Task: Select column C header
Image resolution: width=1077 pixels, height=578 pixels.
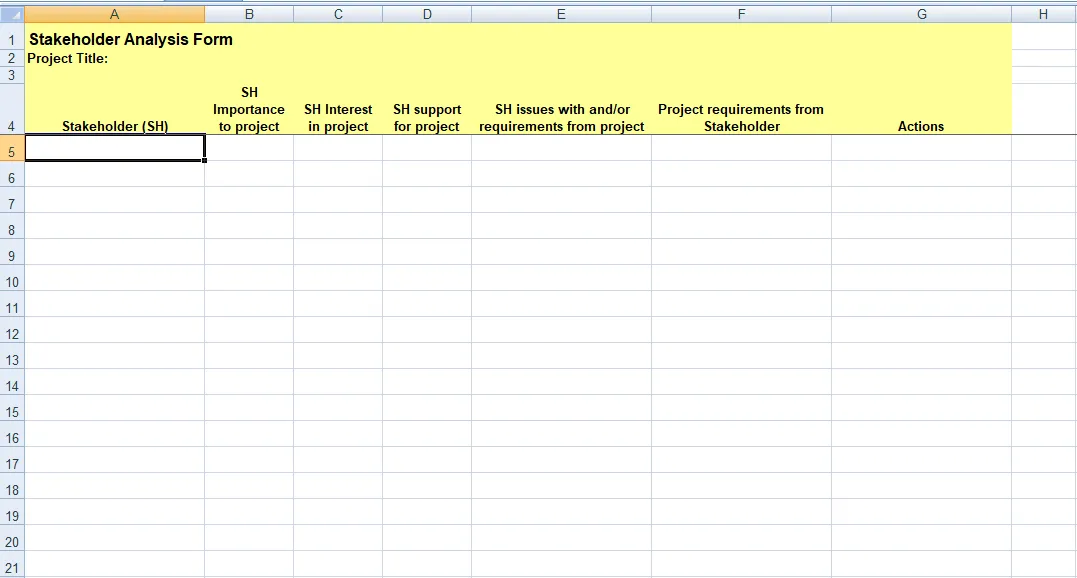Action: tap(338, 14)
